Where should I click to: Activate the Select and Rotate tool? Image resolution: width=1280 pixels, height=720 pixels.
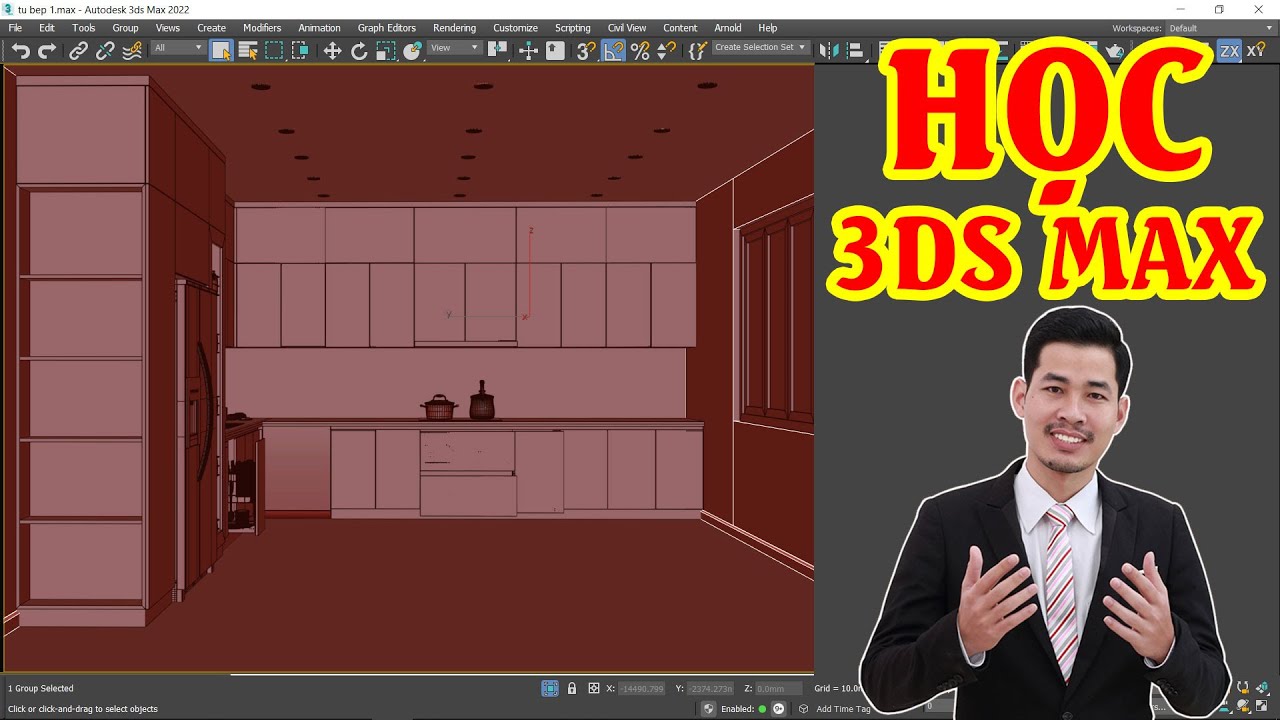(x=359, y=51)
